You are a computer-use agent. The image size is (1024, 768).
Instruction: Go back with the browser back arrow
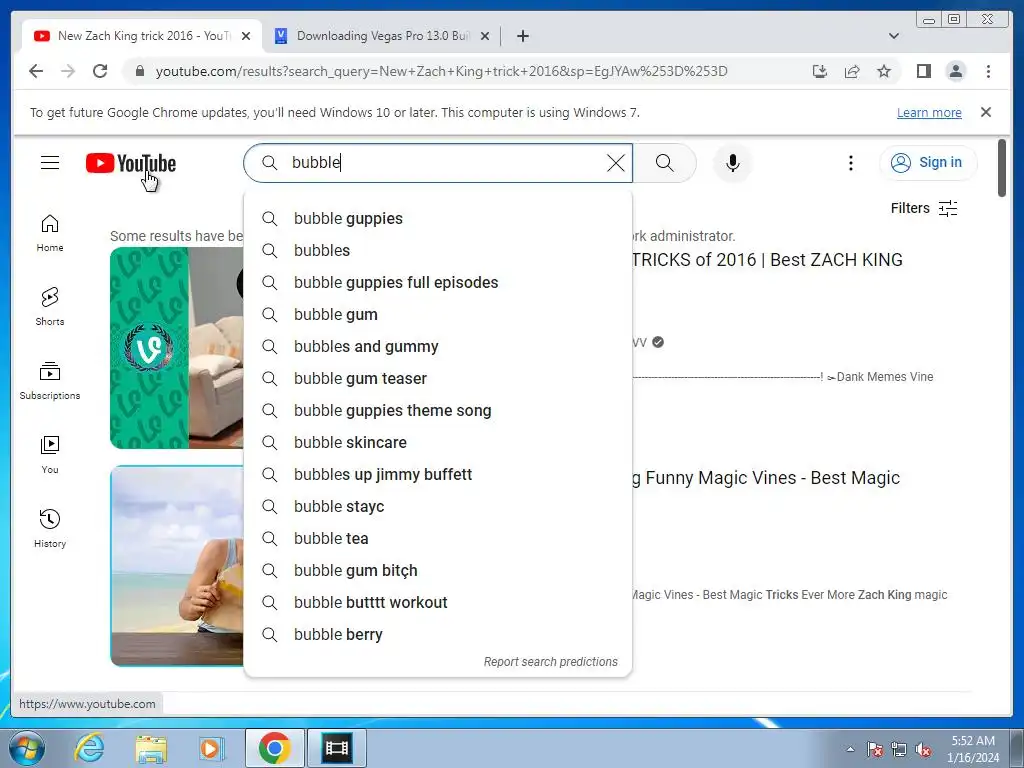[x=37, y=71]
